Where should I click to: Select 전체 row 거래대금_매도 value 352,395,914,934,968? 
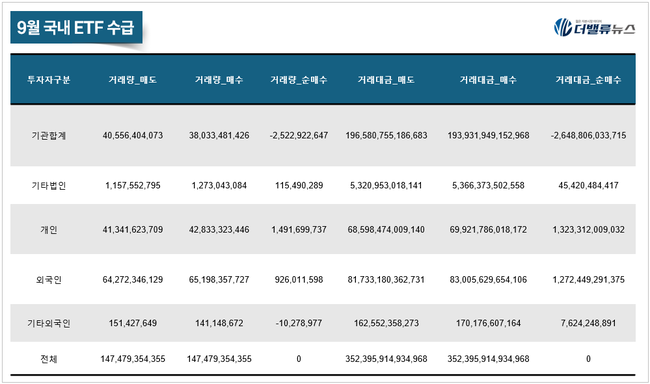pos(386,359)
